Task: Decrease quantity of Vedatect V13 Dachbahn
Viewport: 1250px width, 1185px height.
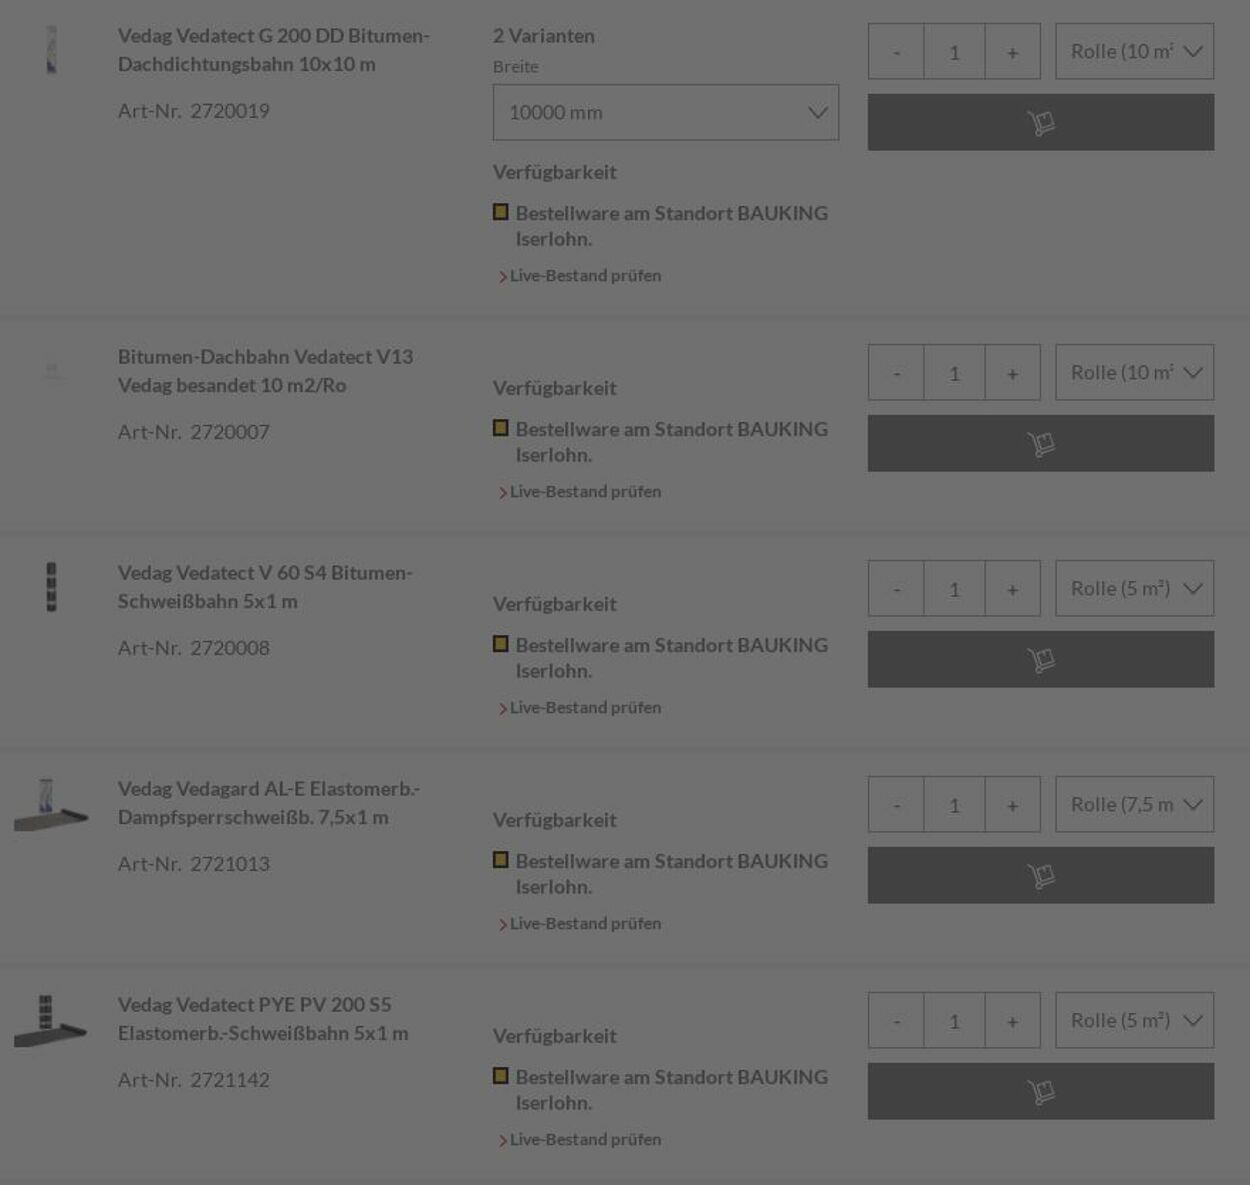Action: (x=896, y=372)
